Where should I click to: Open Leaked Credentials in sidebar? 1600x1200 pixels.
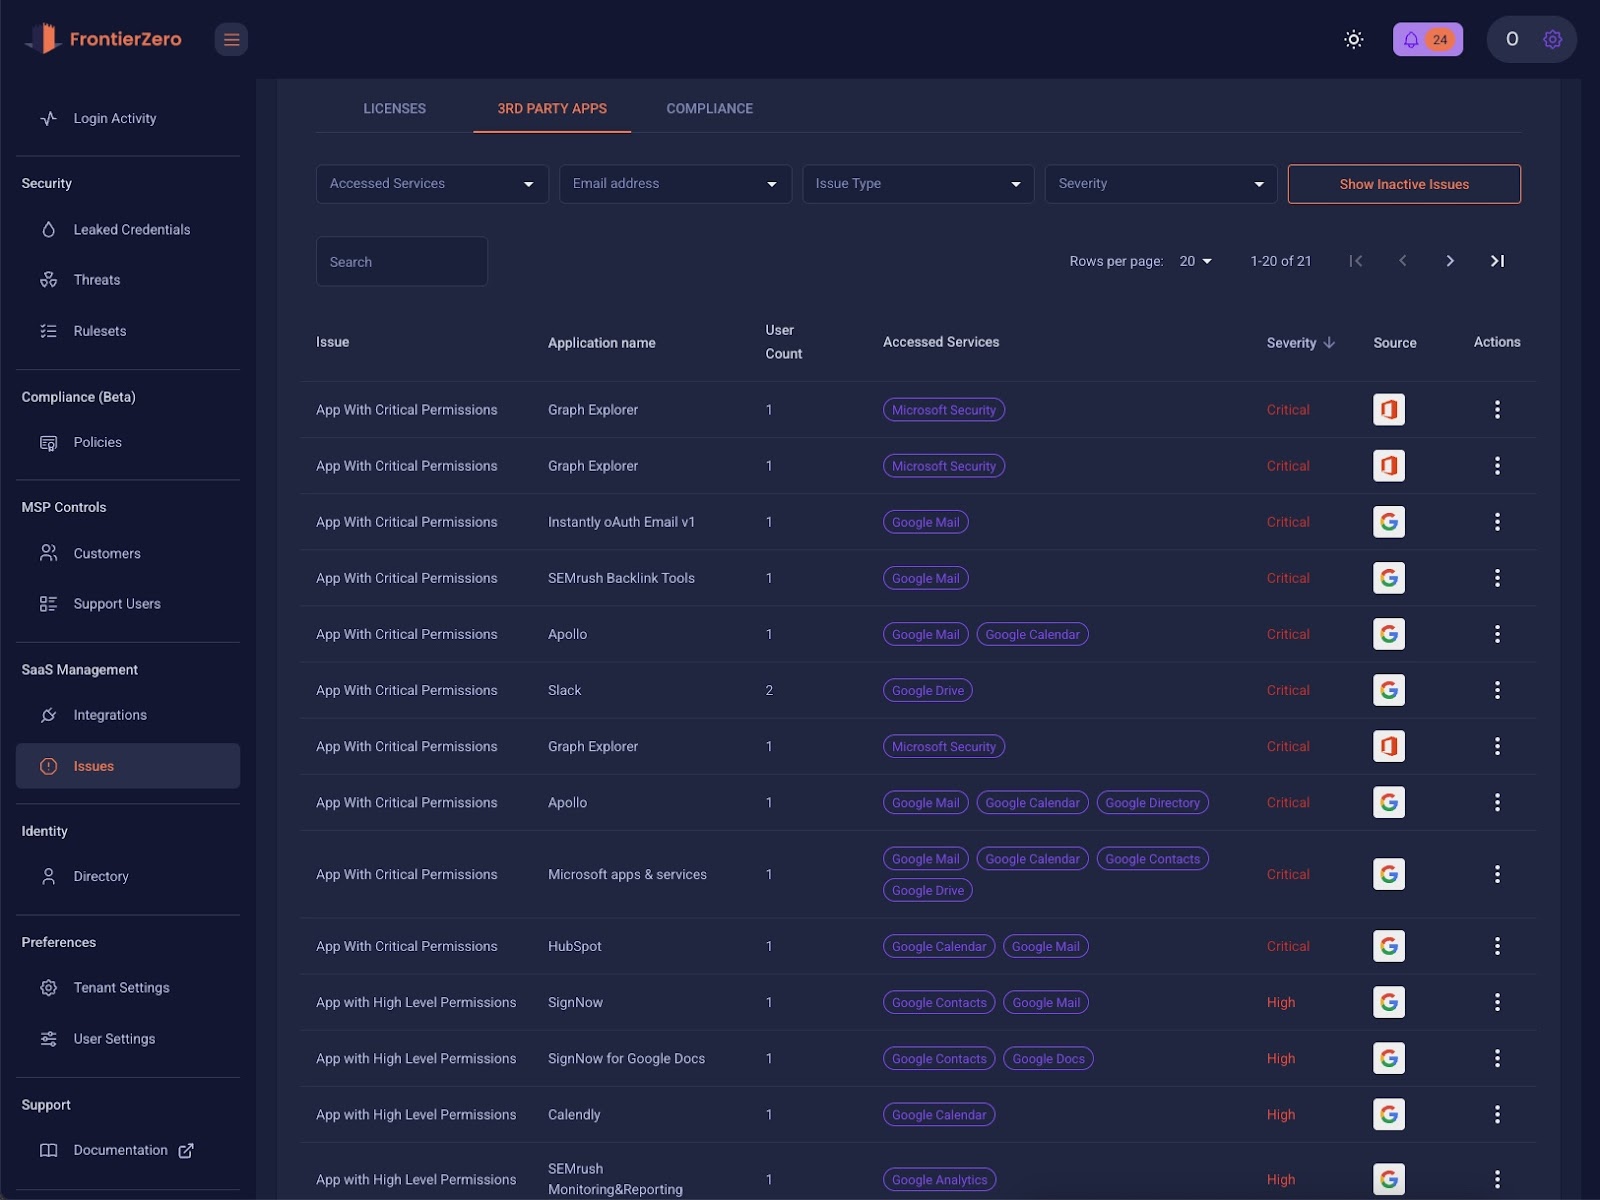click(x=131, y=230)
